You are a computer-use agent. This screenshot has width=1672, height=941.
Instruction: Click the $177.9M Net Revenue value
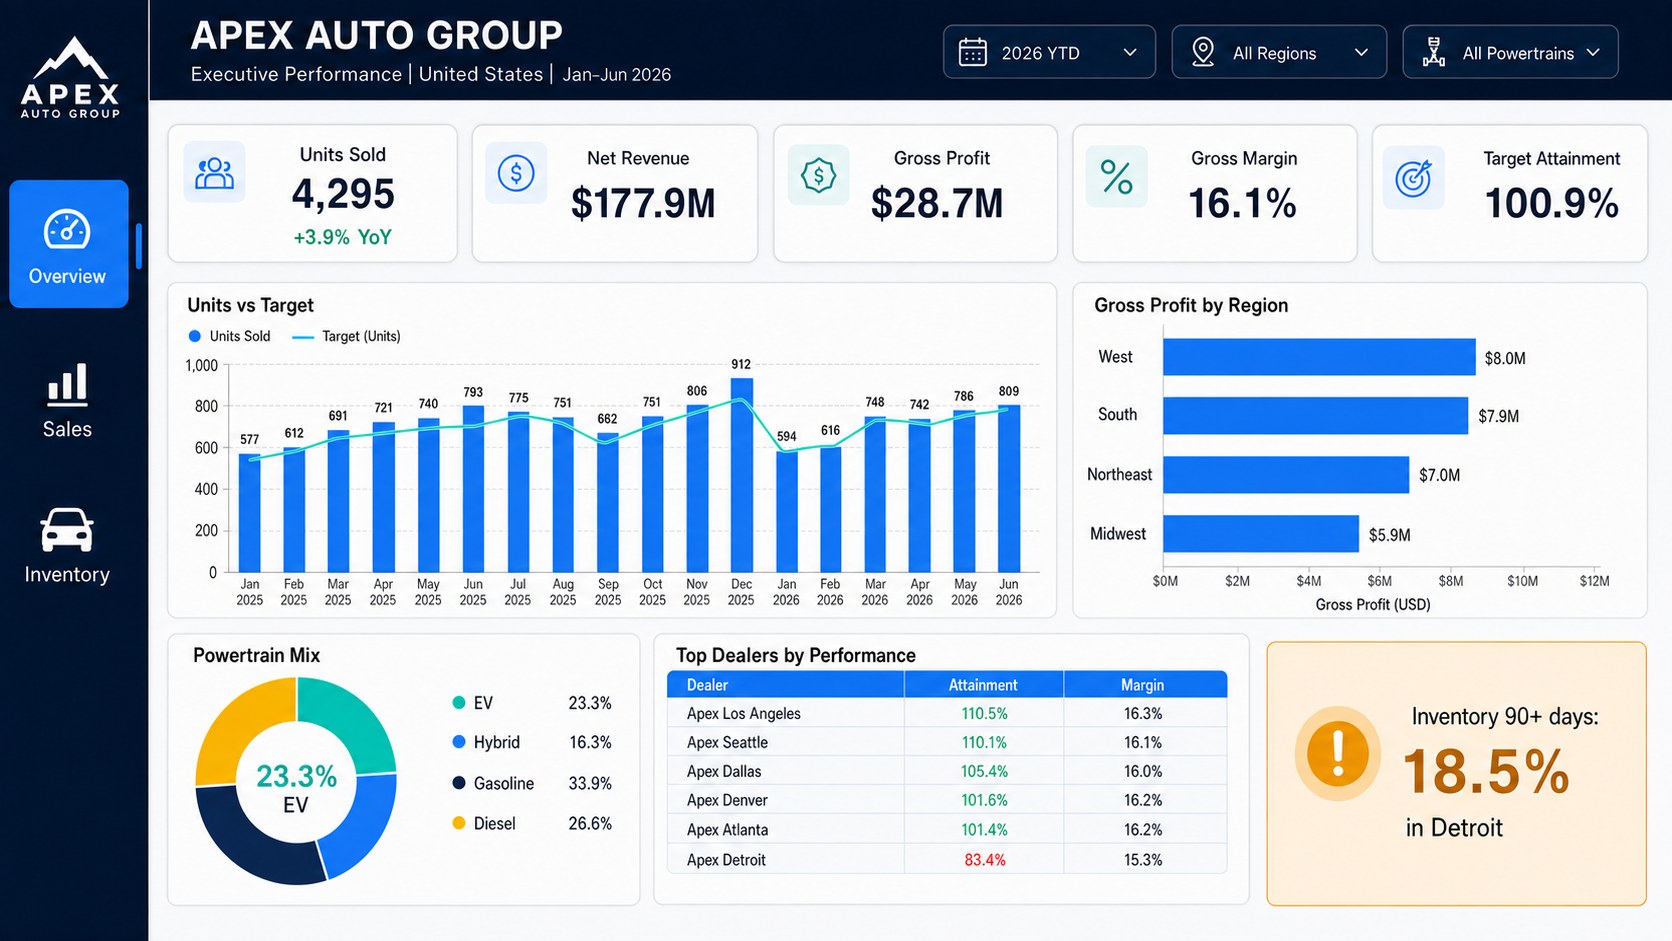pyautogui.click(x=643, y=203)
